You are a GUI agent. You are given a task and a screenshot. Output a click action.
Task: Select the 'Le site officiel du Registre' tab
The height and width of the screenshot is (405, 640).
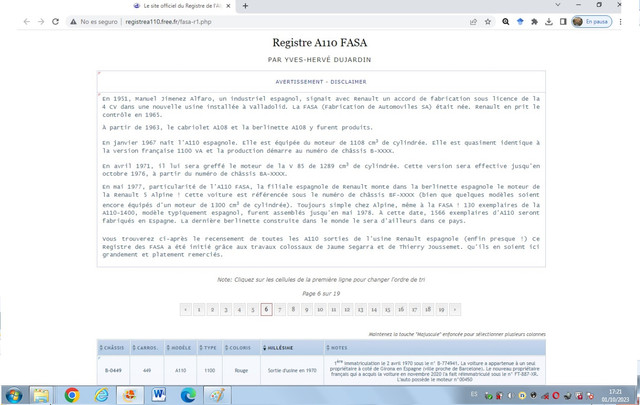click(182, 6)
